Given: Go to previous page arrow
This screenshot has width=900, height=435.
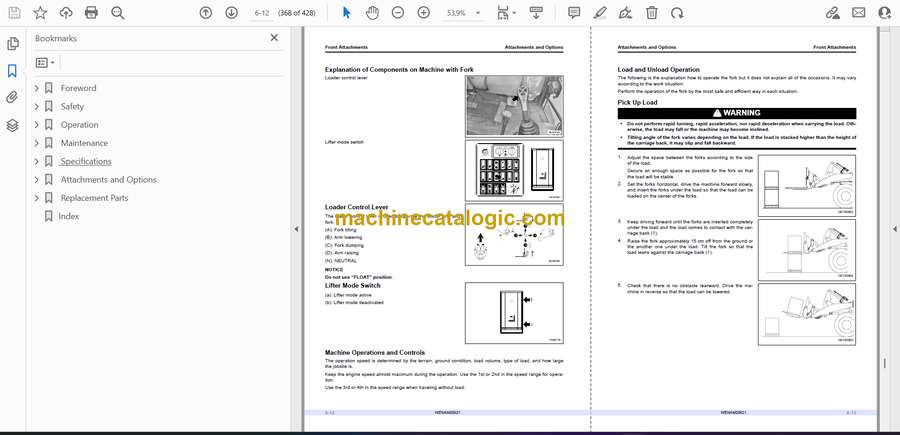Looking at the screenshot, I should click(205, 13).
